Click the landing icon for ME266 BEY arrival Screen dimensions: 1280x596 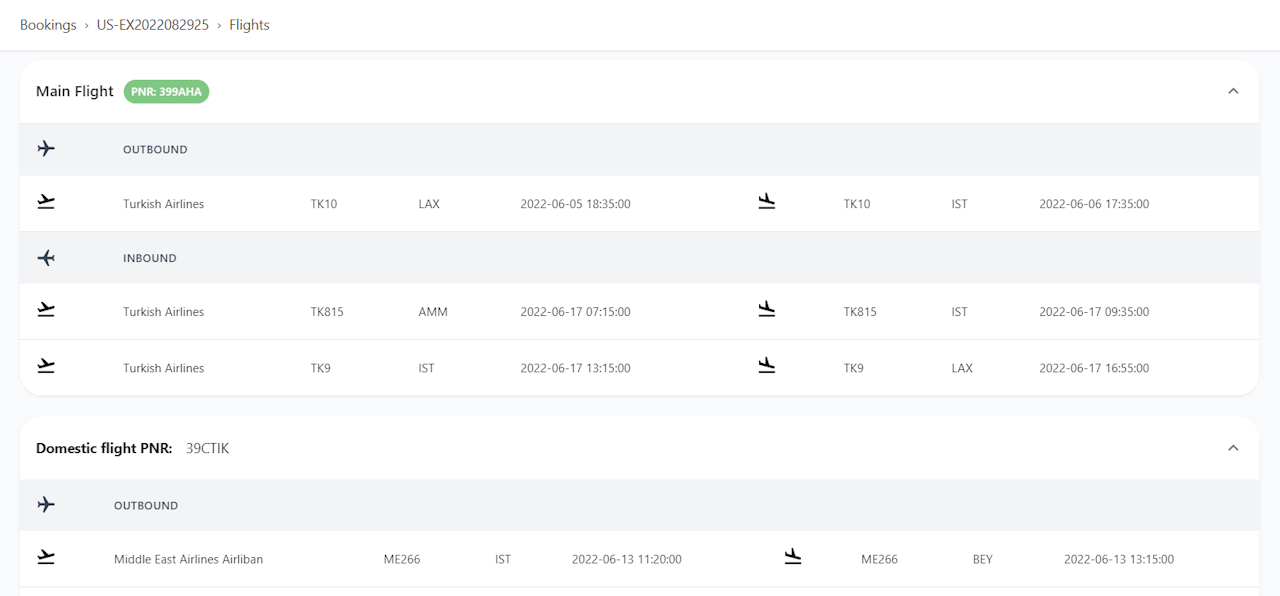793,557
